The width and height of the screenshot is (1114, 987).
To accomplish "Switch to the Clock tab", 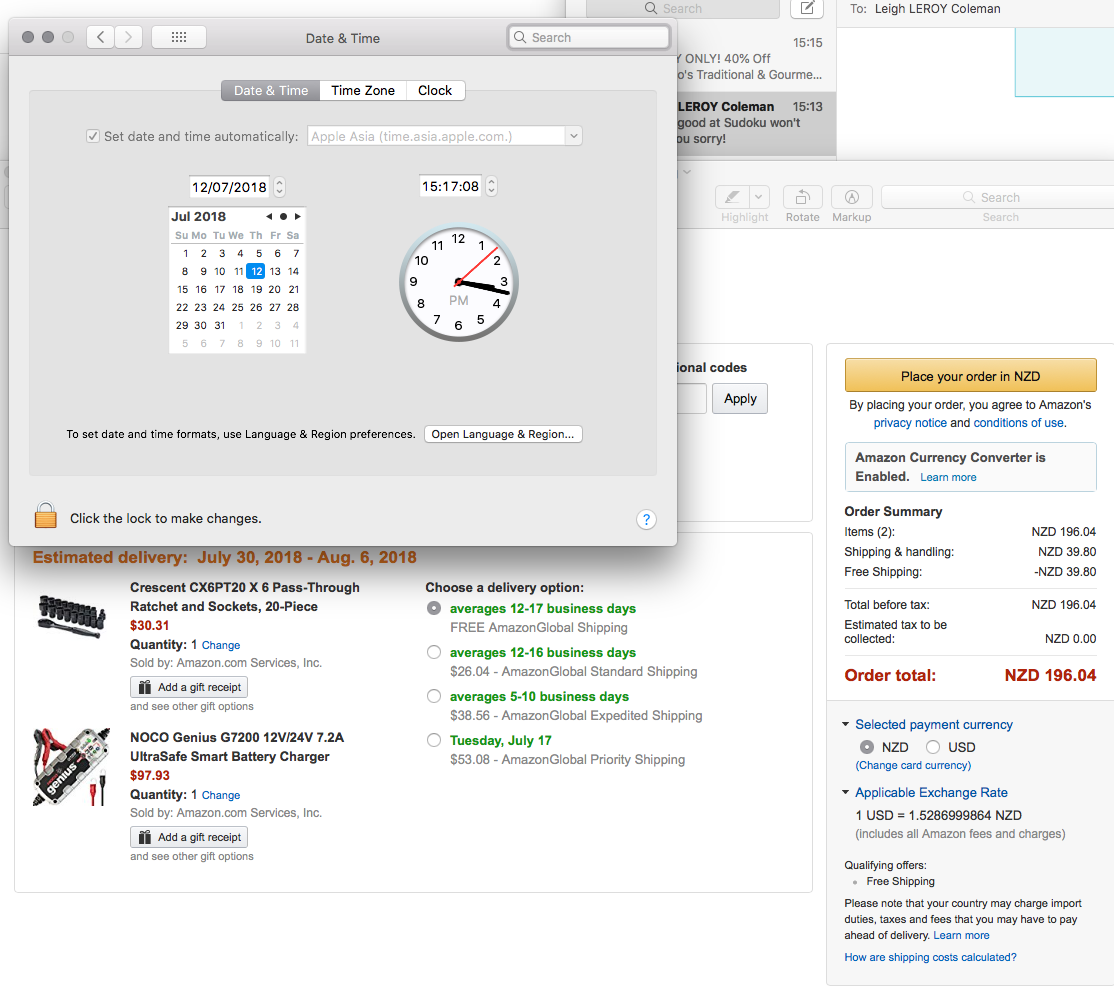I will [x=435, y=90].
